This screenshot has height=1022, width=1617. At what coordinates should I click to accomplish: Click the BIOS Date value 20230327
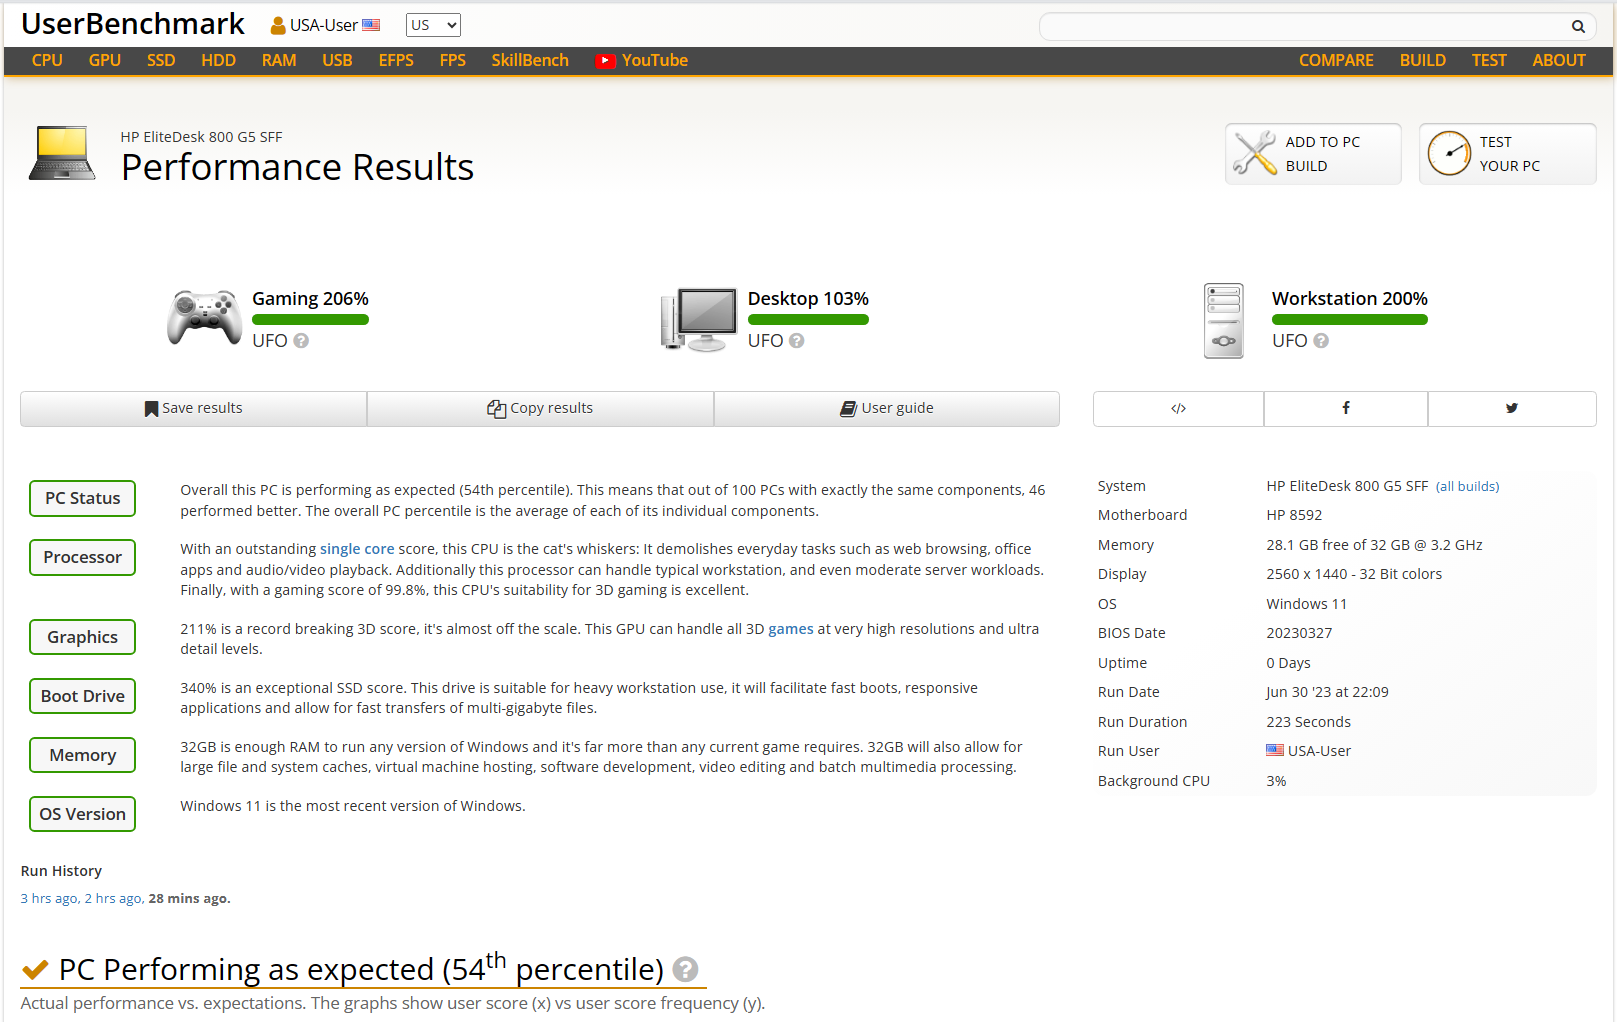(1299, 633)
